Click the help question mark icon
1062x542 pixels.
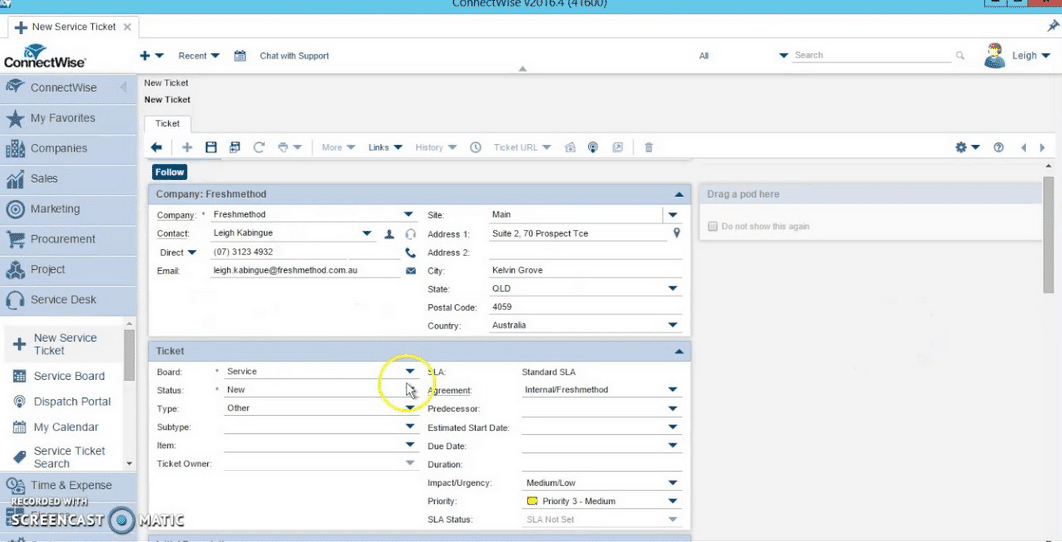(998, 147)
